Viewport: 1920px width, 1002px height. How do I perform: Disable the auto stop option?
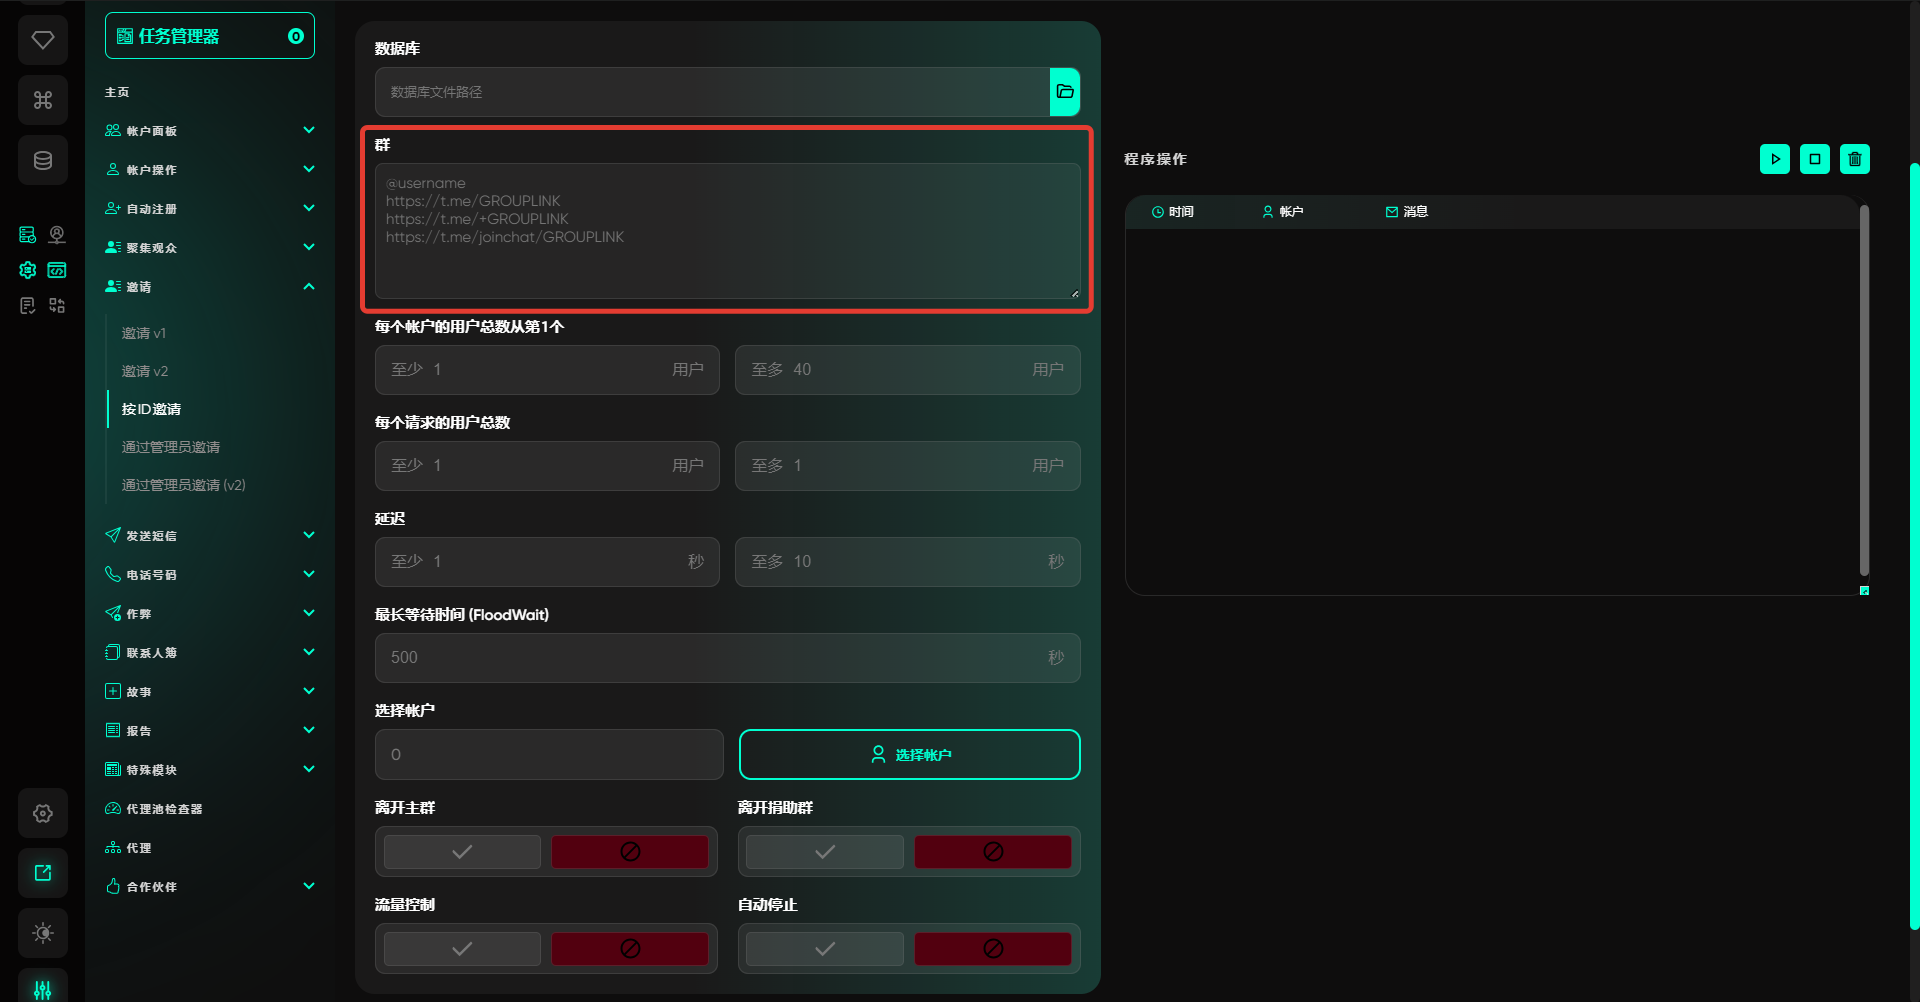[x=992, y=949]
